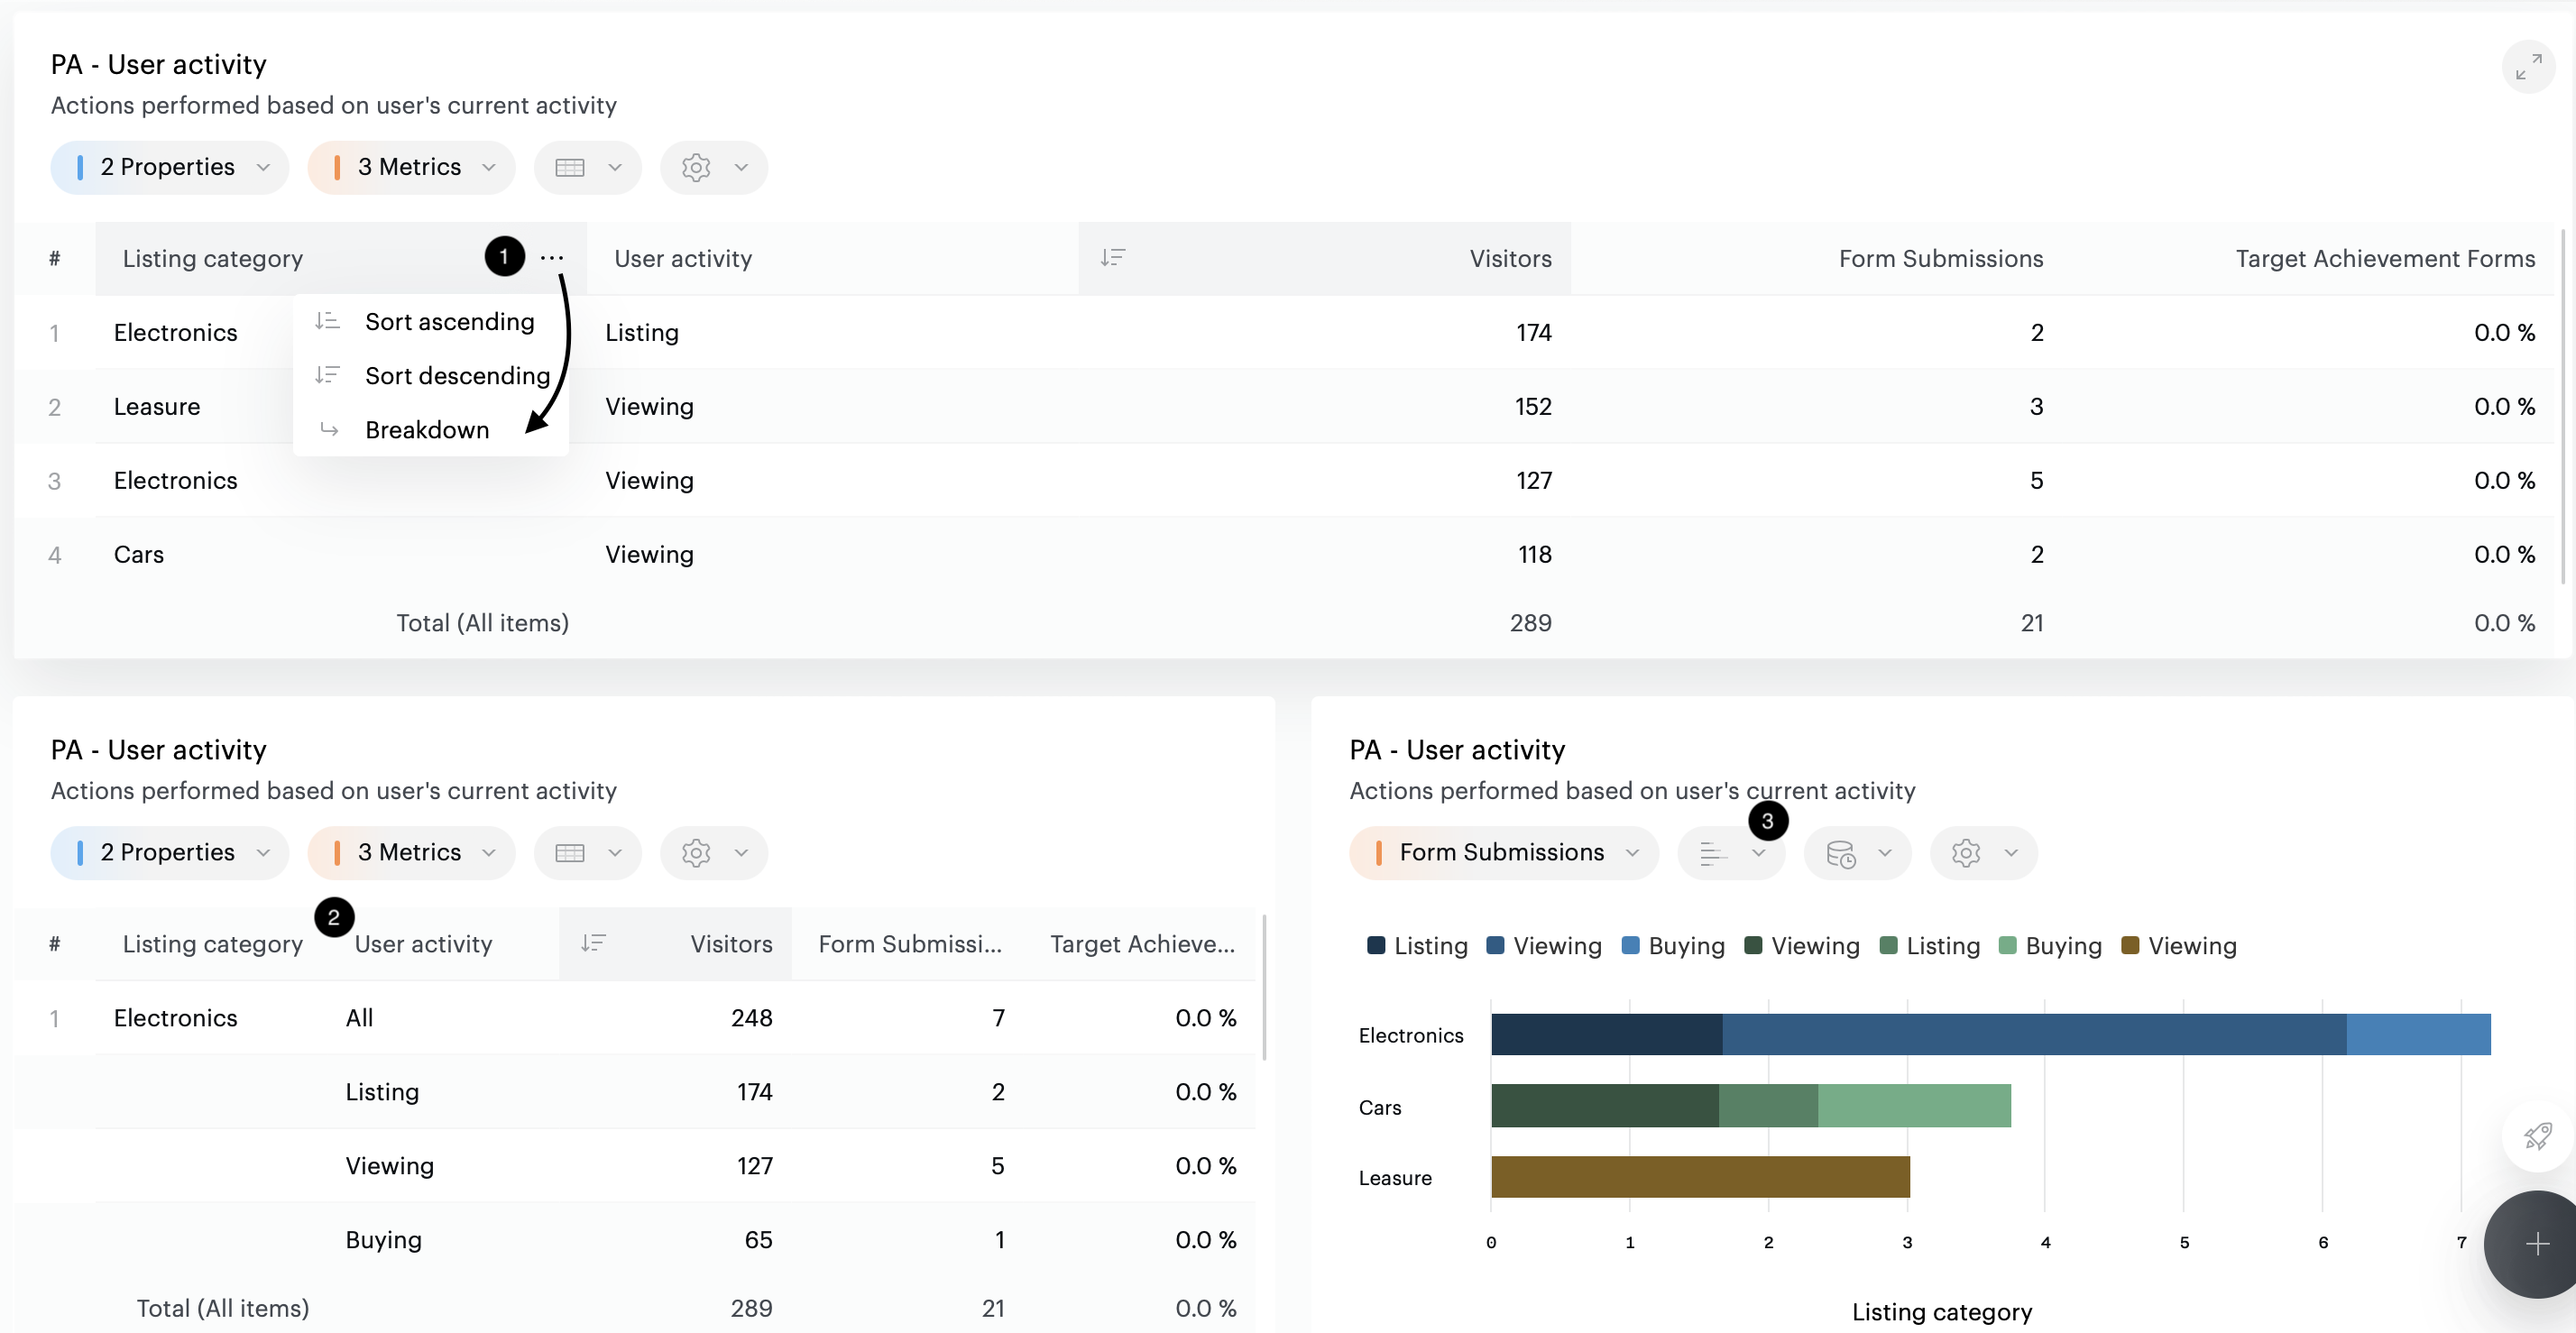
Task: Click the rocket icon button
Action: pyautogui.click(x=2537, y=1136)
